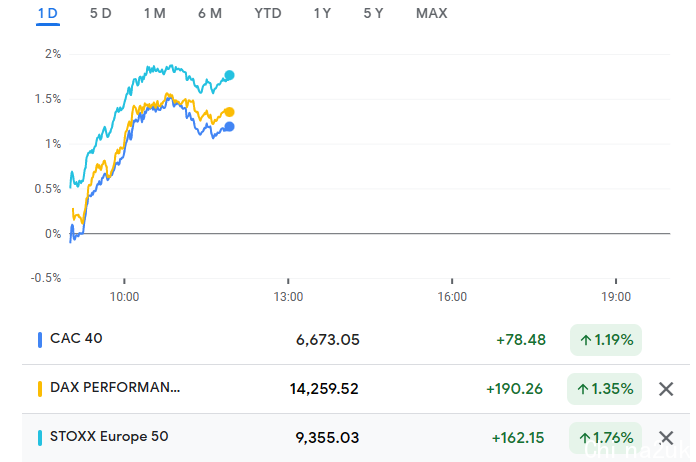
Task: Click the +190.26 change value
Action: click(x=514, y=389)
